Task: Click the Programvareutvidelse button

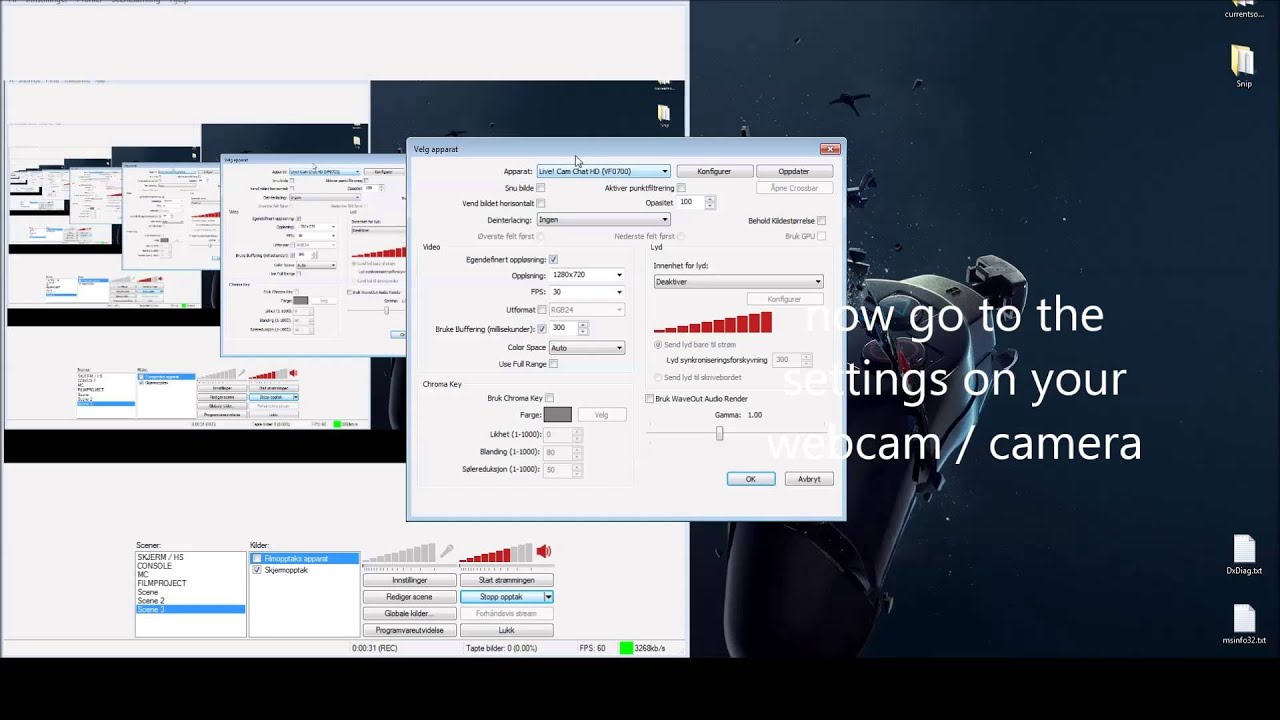Action: [x=409, y=631]
